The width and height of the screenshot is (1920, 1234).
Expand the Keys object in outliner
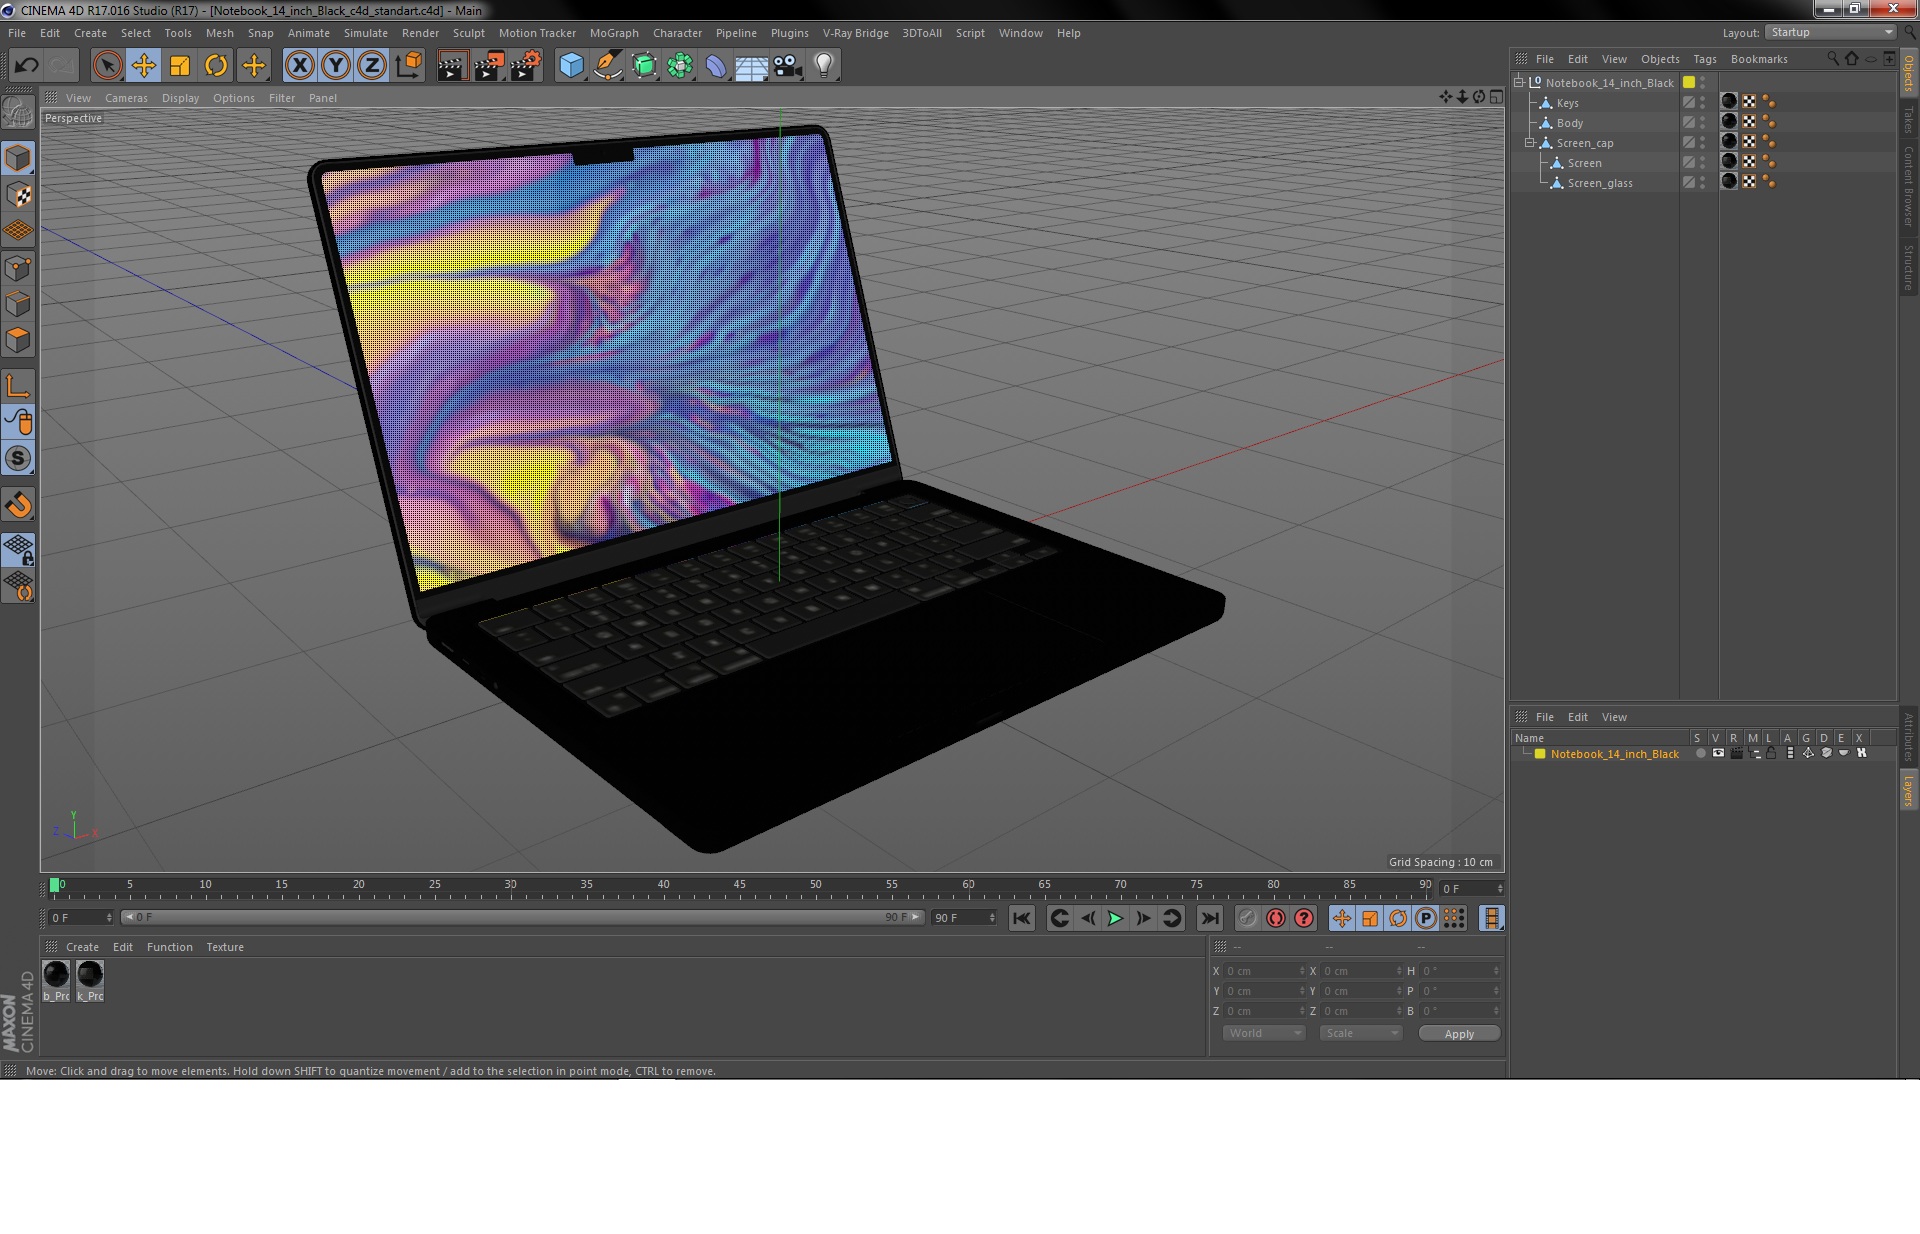tap(1530, 102)
